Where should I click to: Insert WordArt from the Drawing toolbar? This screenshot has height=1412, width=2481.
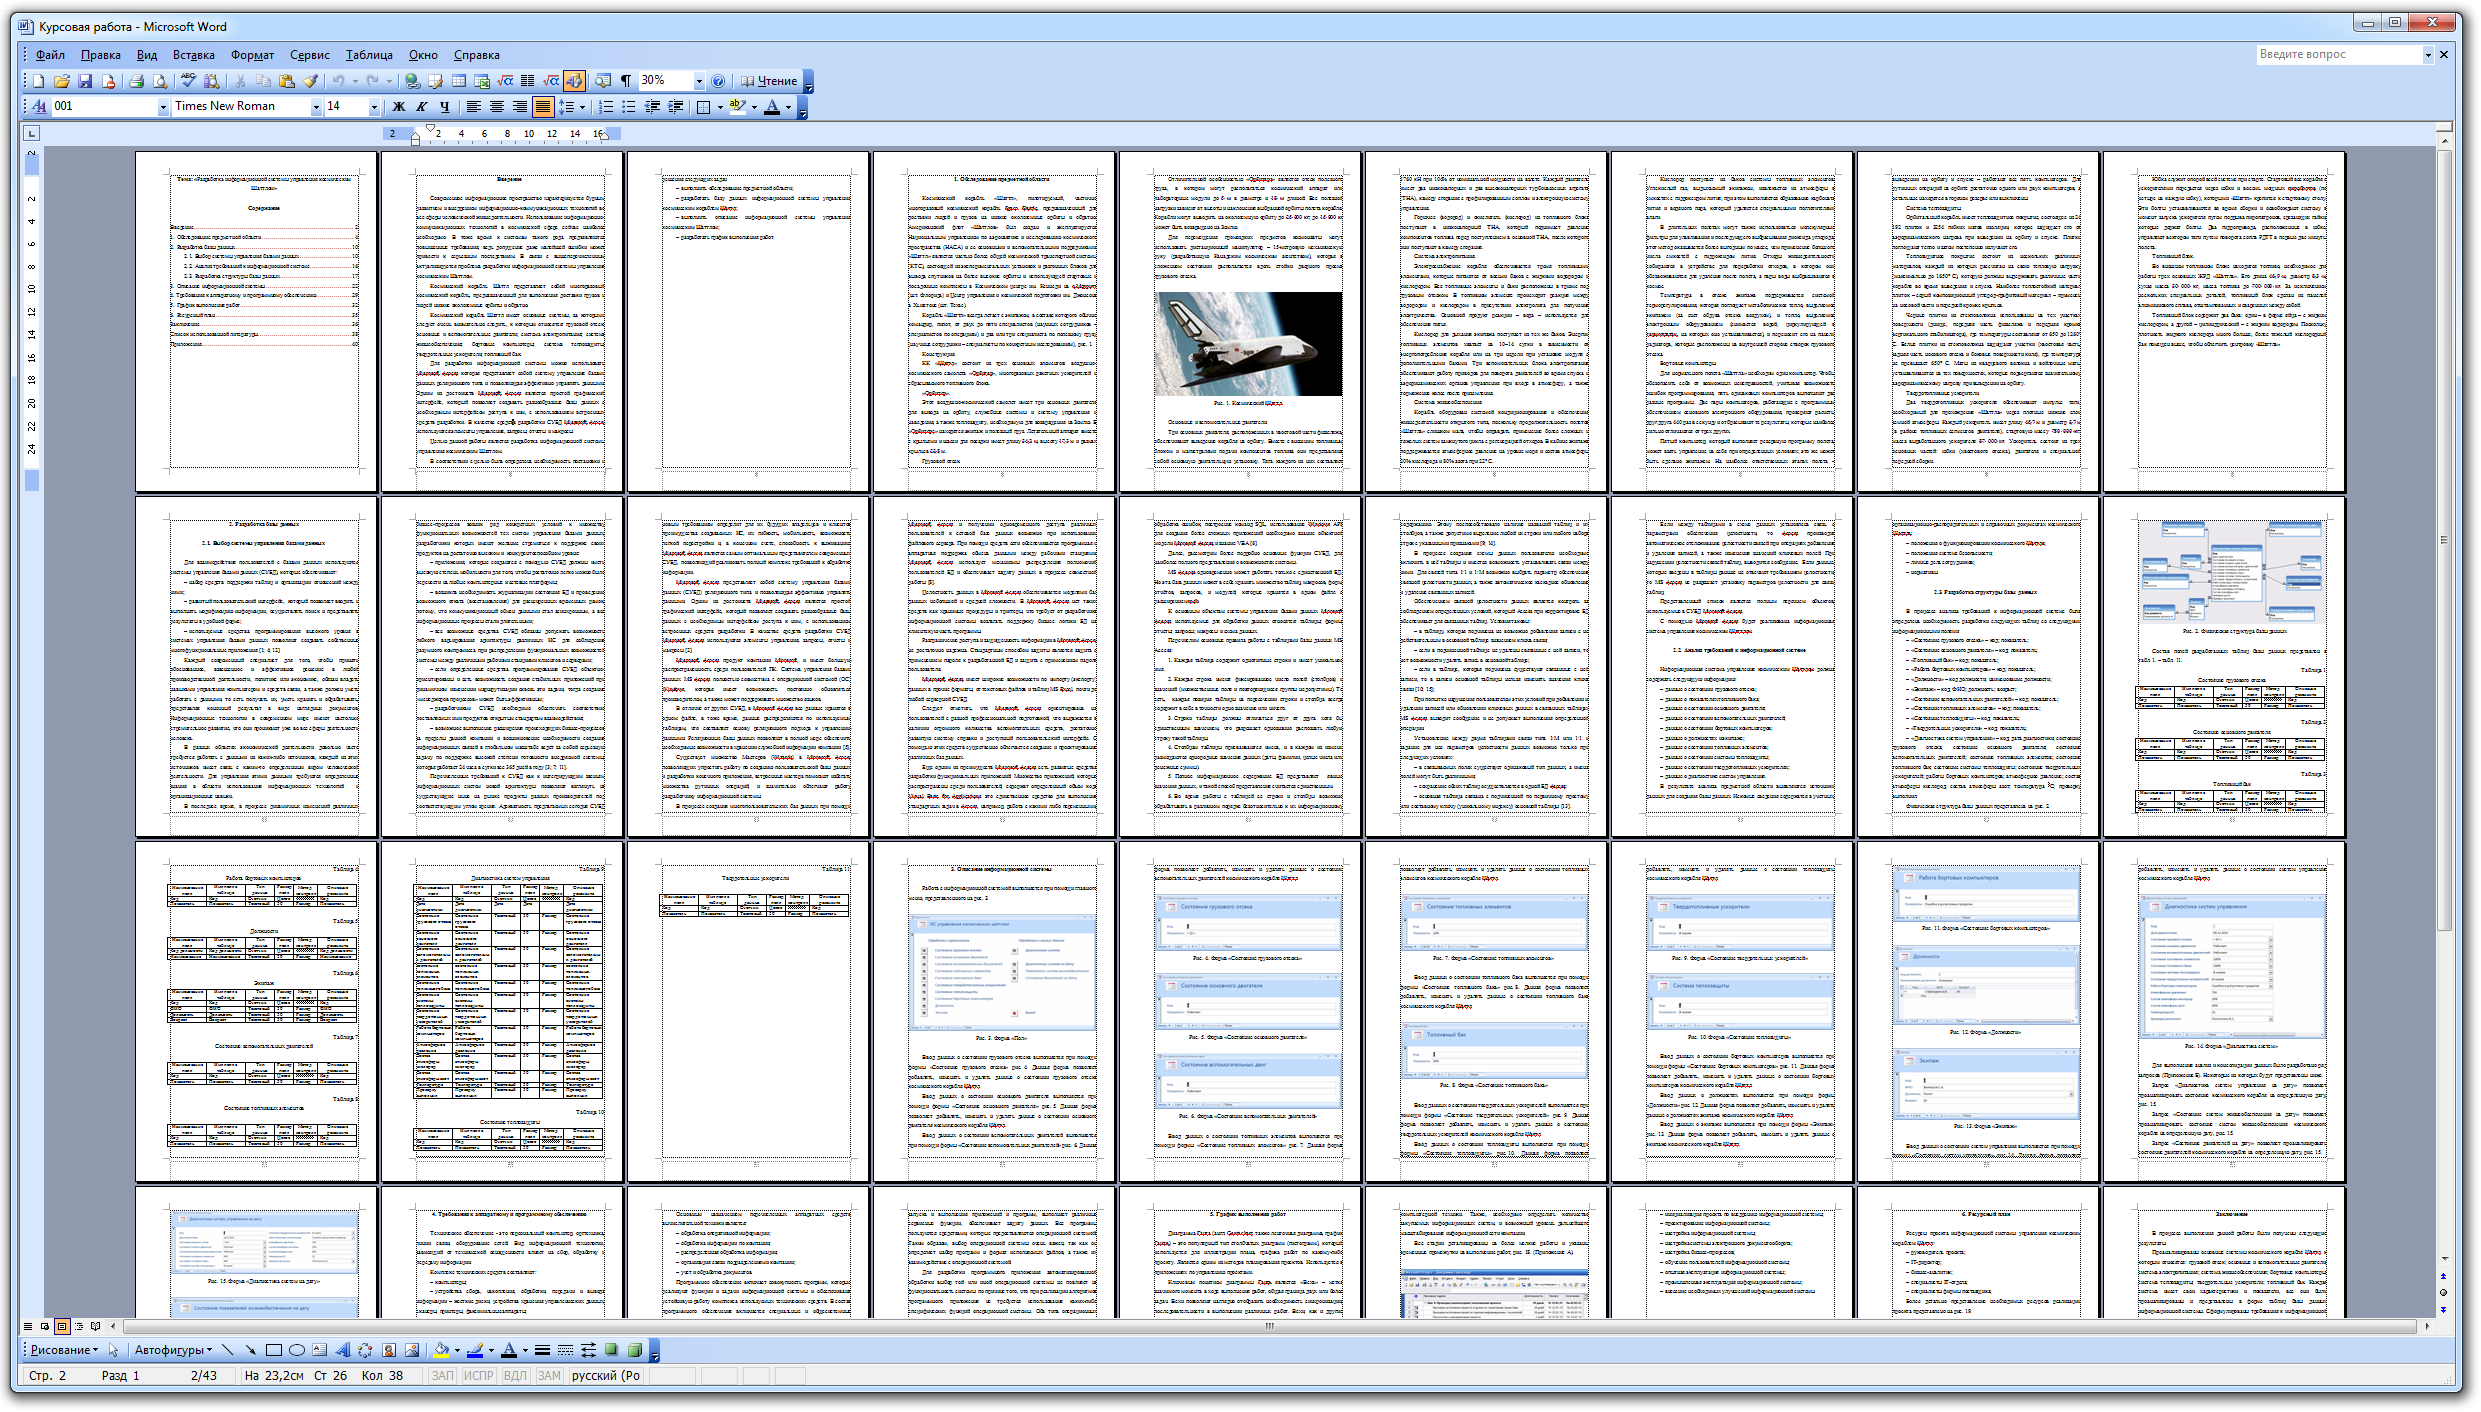coord(343,1350)
